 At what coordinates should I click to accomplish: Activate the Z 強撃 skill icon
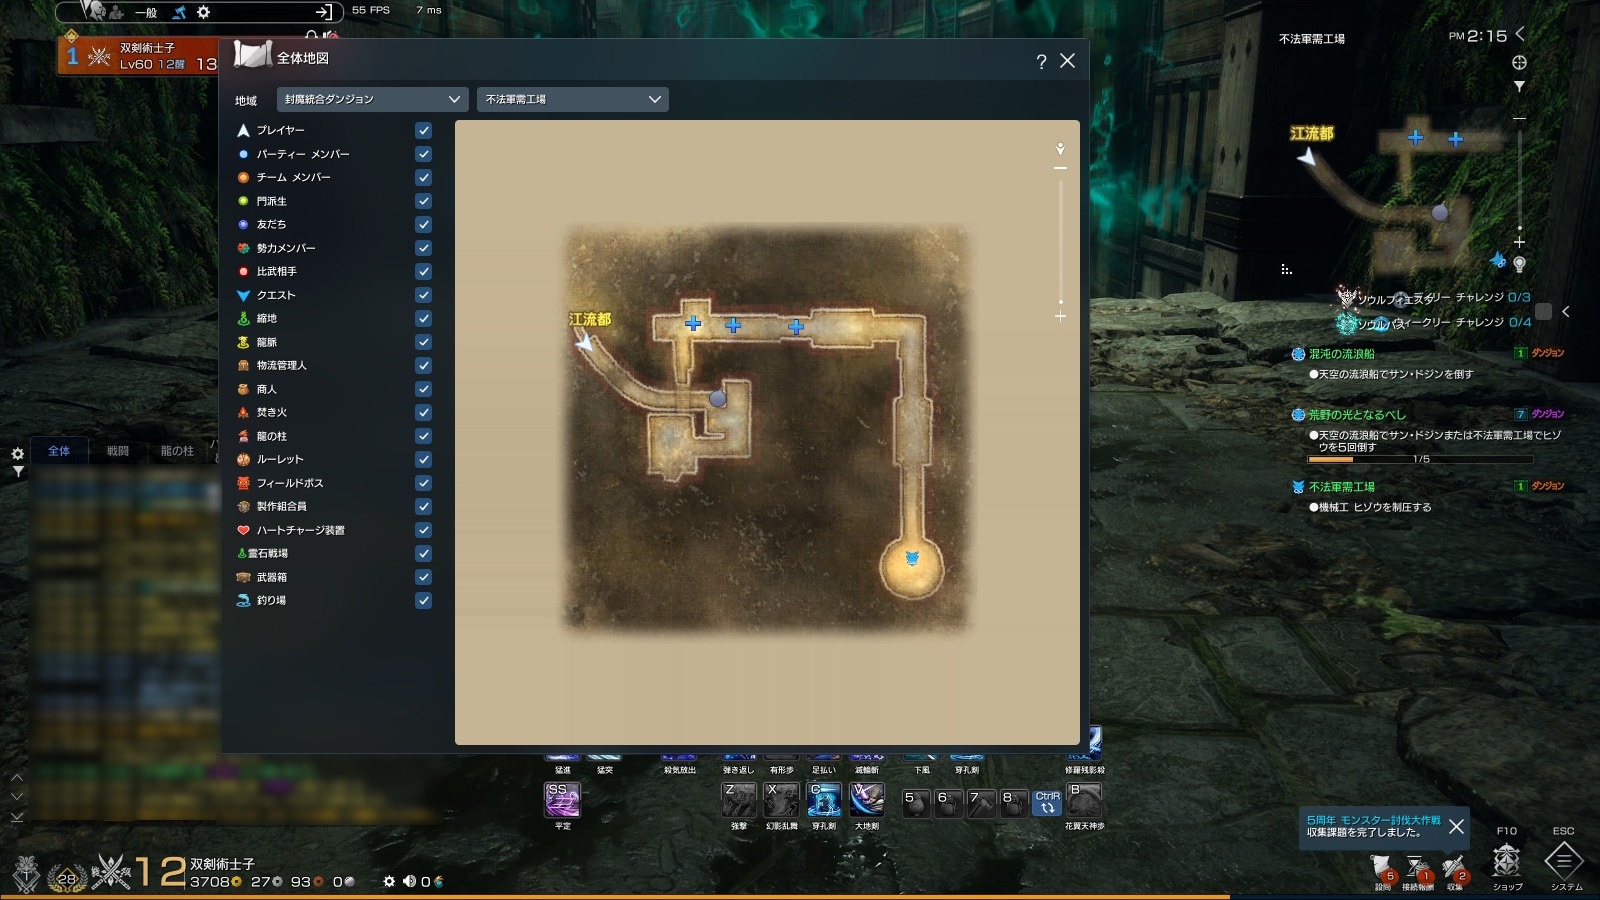pyautogui.click(x=739, y=800)
